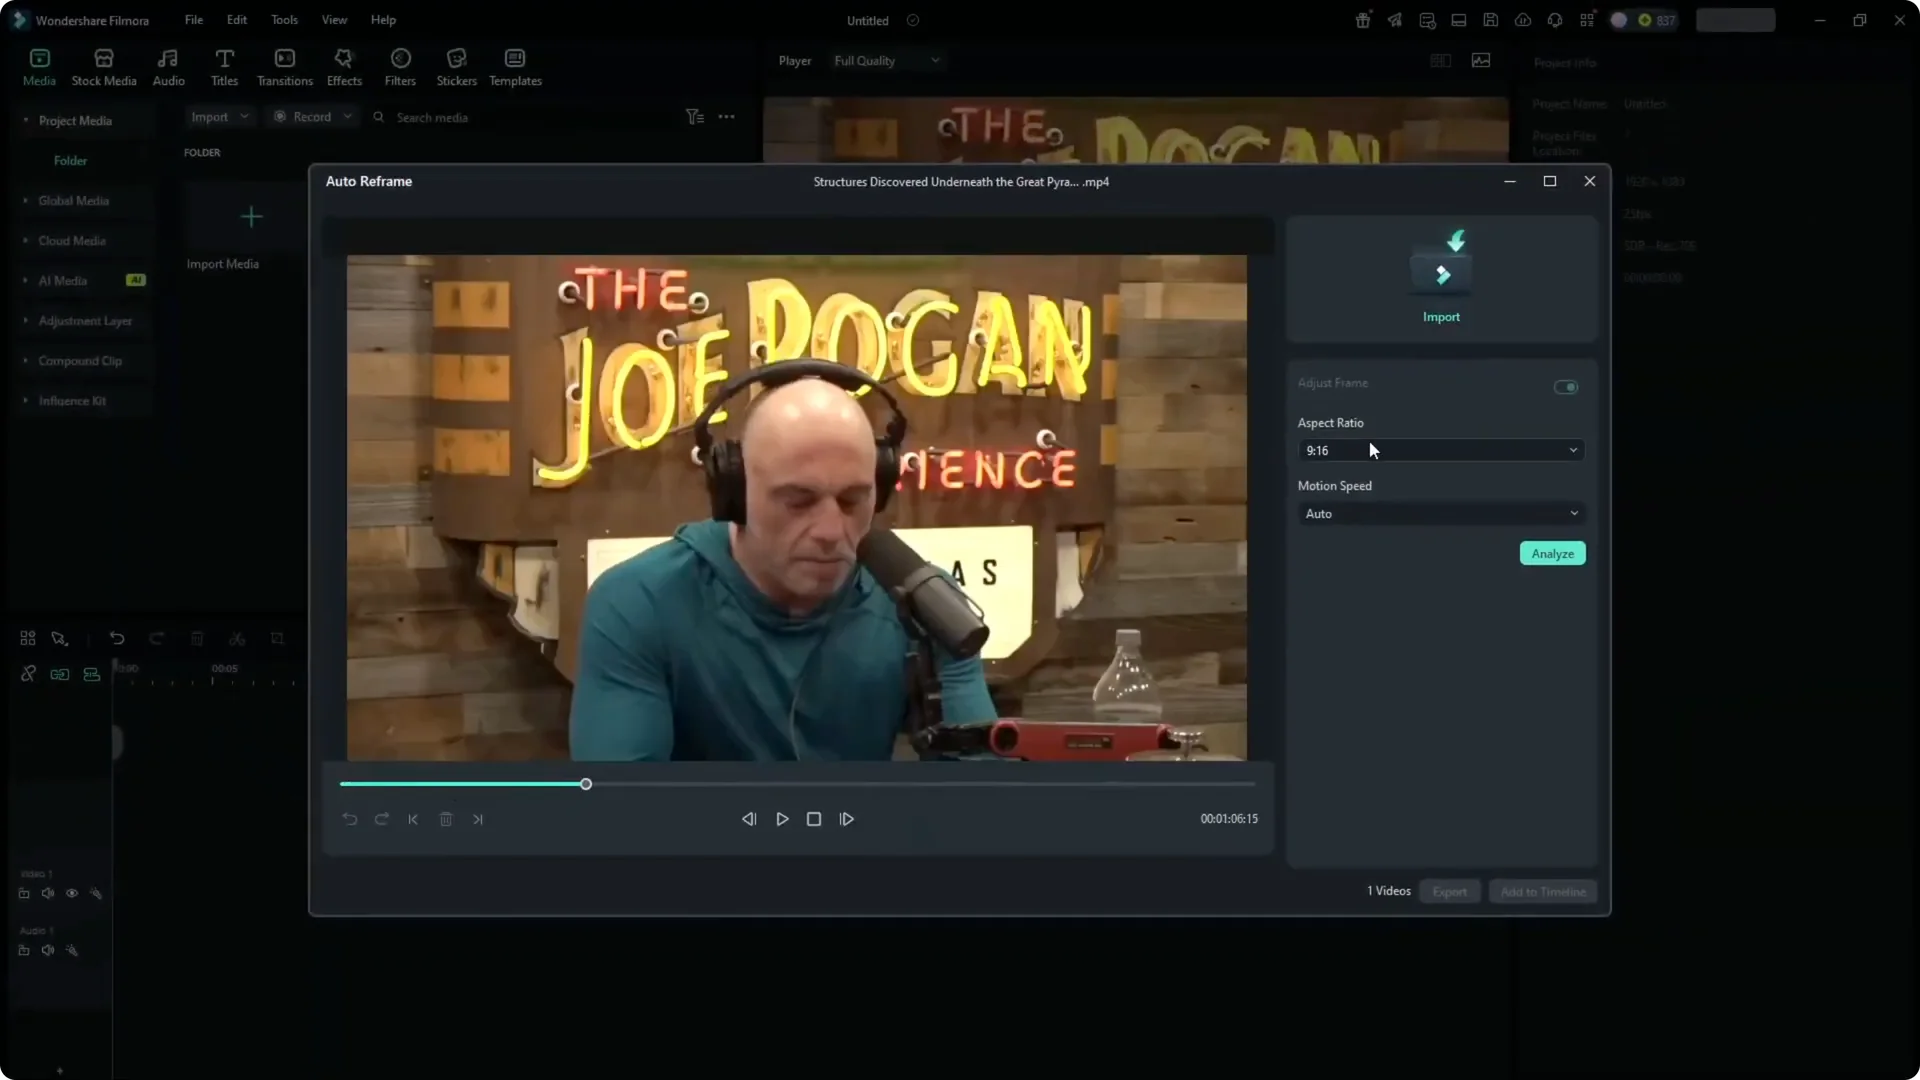Screen dimensions: 1920x1080
Task: Click the undo icon in timeline toolbar
Action: pyautogui.click(x=117, y=638)
